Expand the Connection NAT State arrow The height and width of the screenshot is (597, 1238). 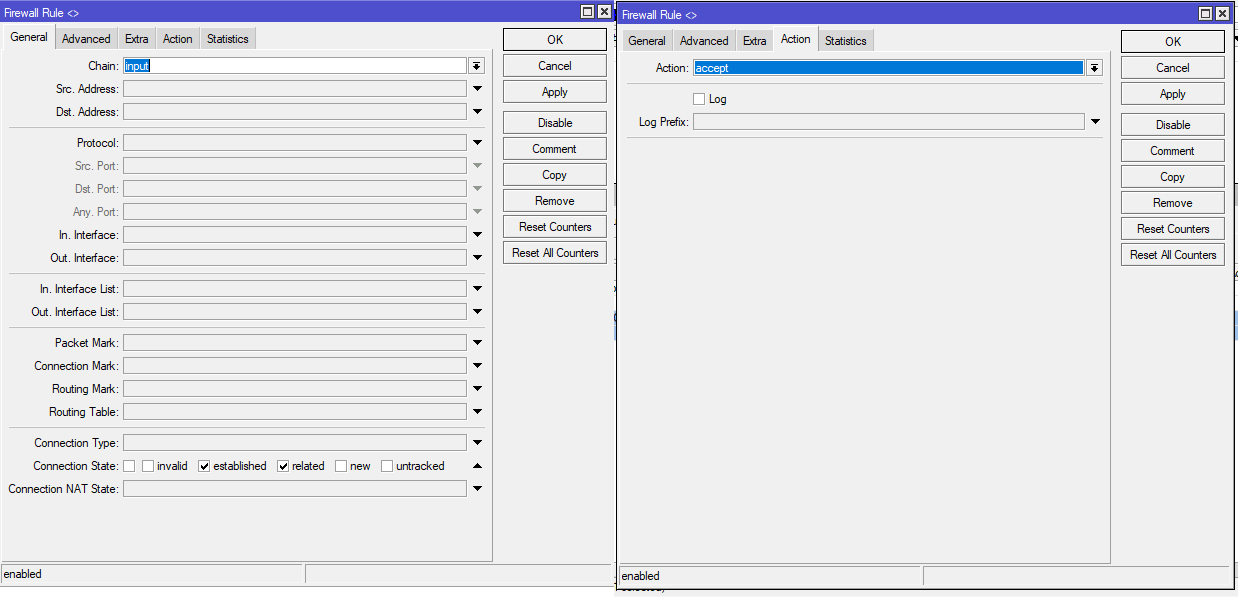pos(477,489)
